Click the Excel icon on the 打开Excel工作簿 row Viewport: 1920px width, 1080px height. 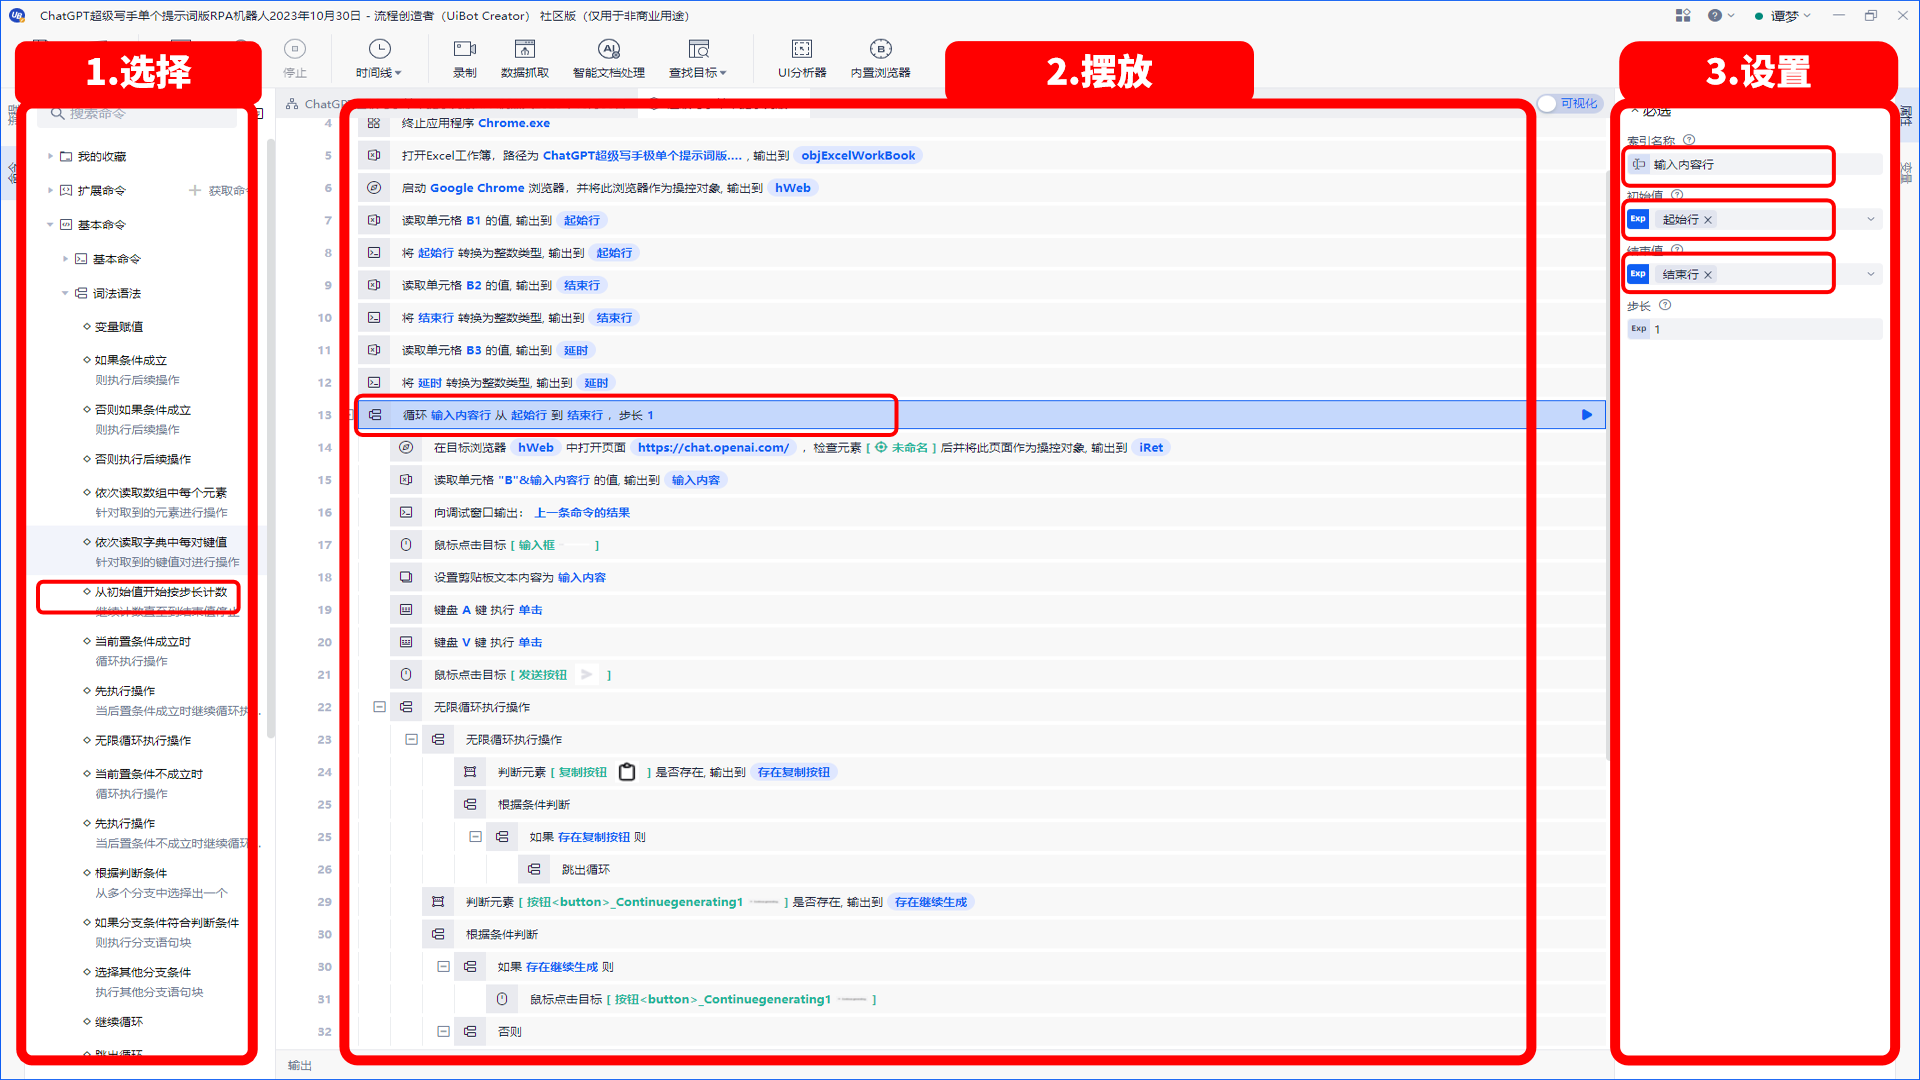click(374, 155)
